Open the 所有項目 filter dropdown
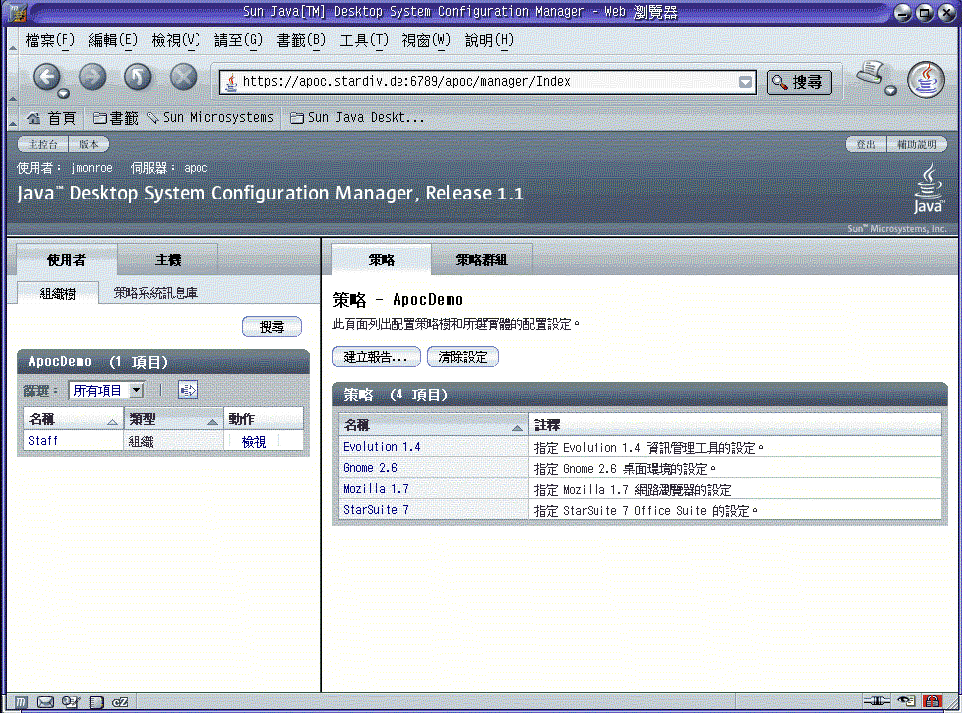The height and width of the screenshot is (713, 962). [107, 390]
